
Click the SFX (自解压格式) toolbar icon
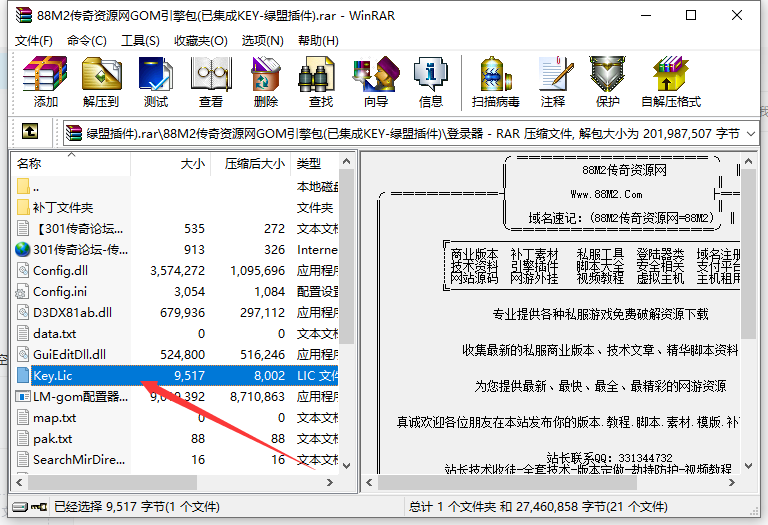click(x=671, y=75)
